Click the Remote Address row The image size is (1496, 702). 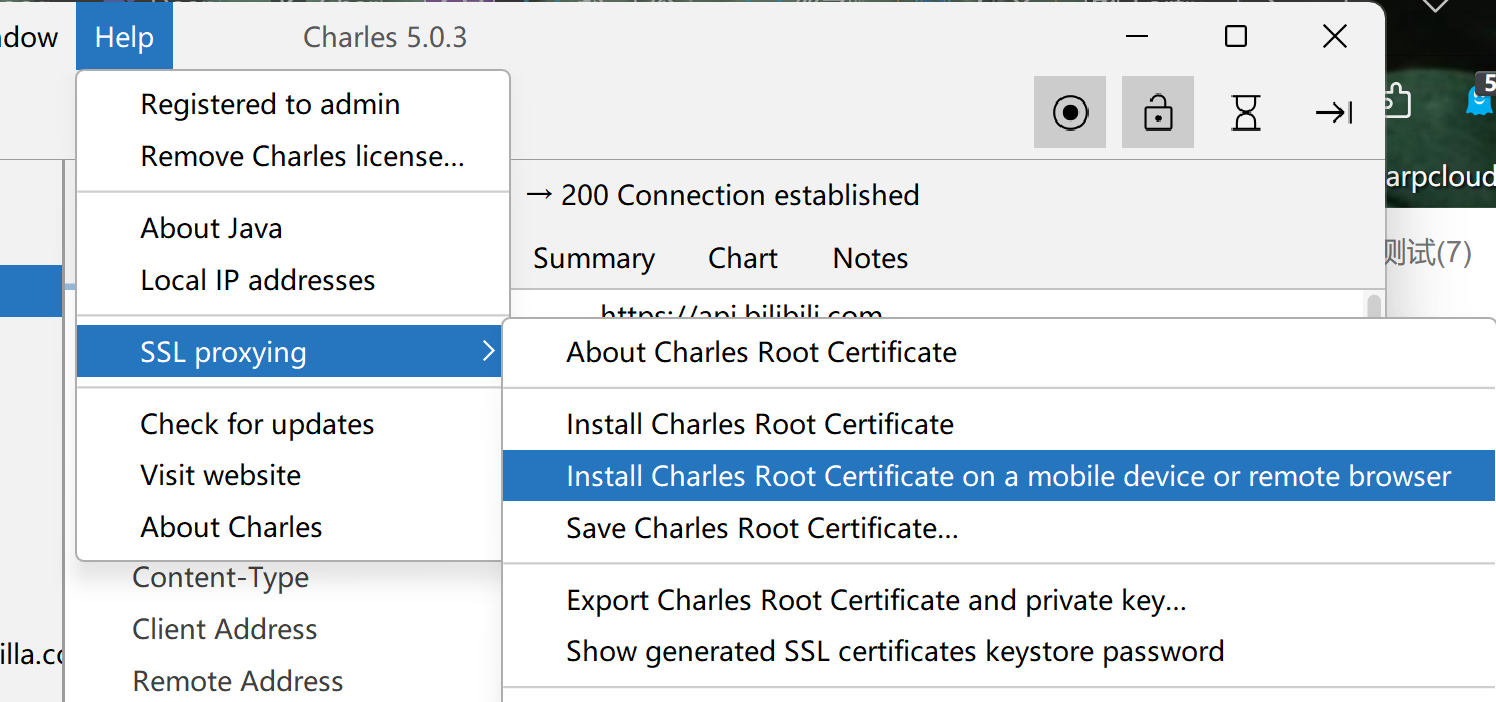click(x=237, y=681)
